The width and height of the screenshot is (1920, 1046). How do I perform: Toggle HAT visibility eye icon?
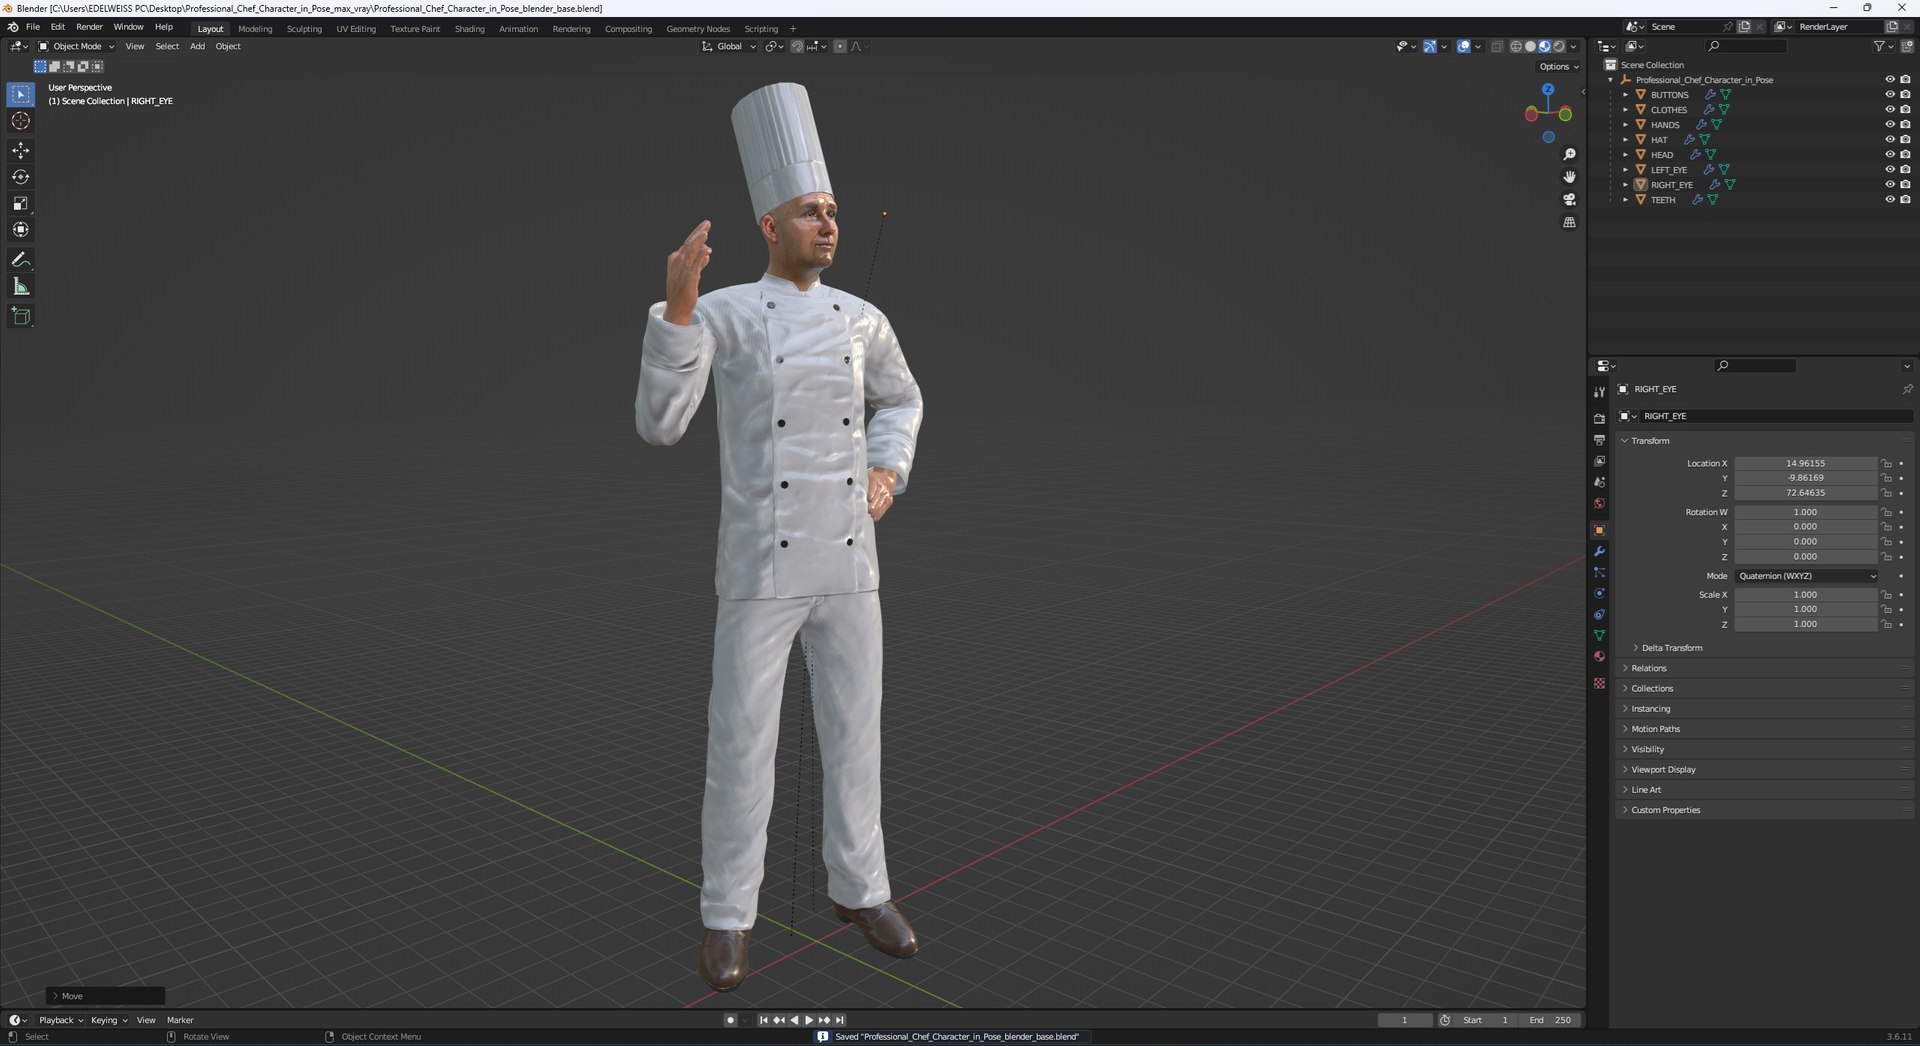coord(1890,139)
